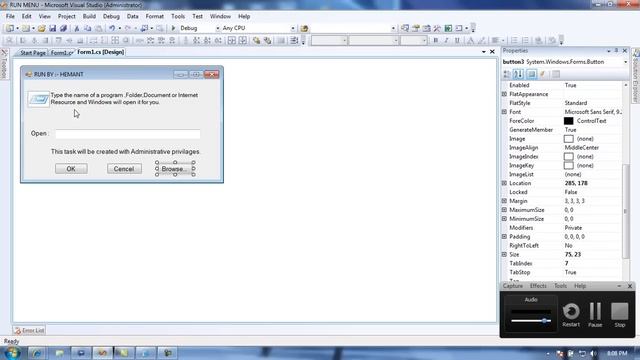Click the Cut scissors icon
640x360 pixels.
pyautogui.click(x=76, y=28)
